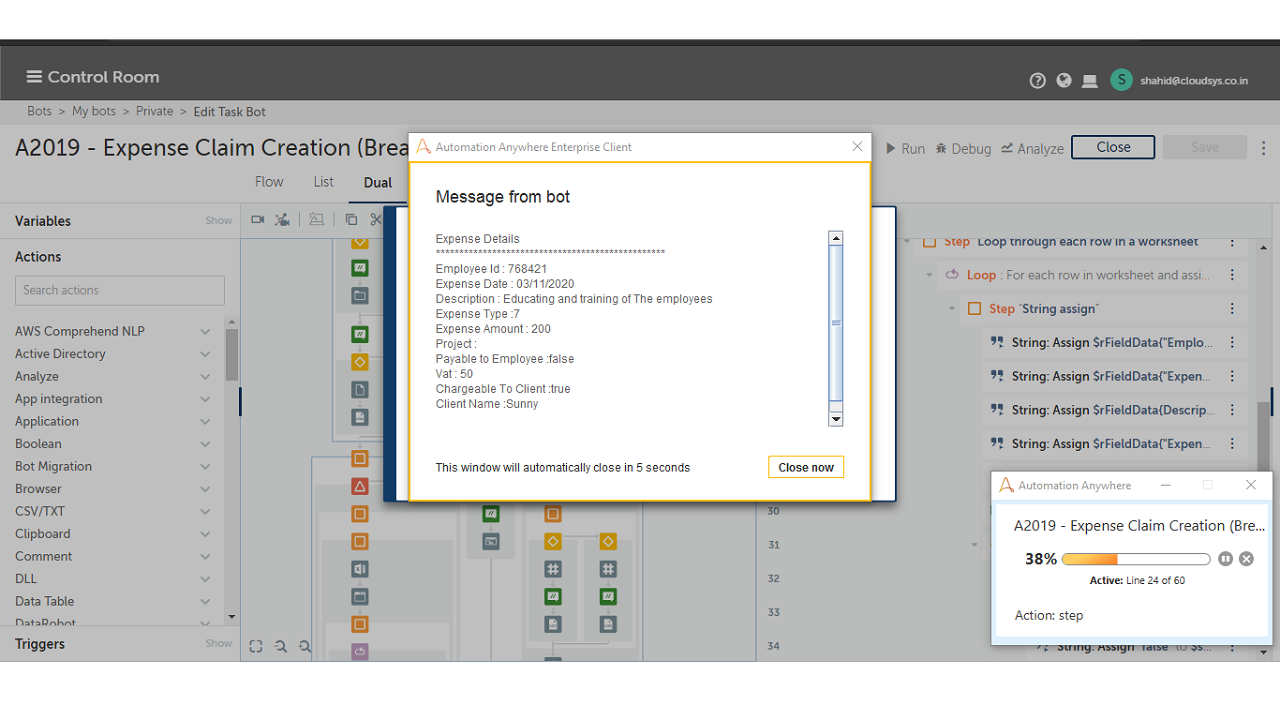Click the camera record icon in toolbar

(257, 219)
